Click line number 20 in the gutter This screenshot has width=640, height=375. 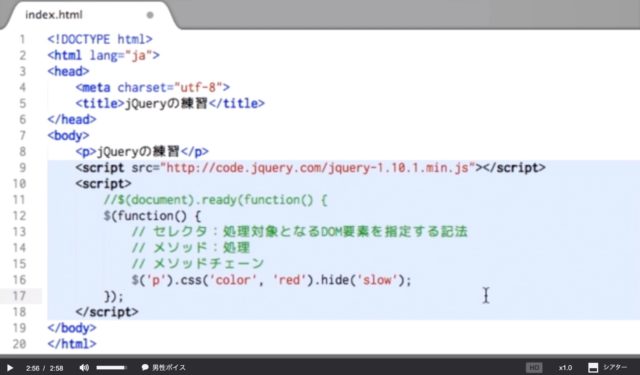tap(19, 344)
